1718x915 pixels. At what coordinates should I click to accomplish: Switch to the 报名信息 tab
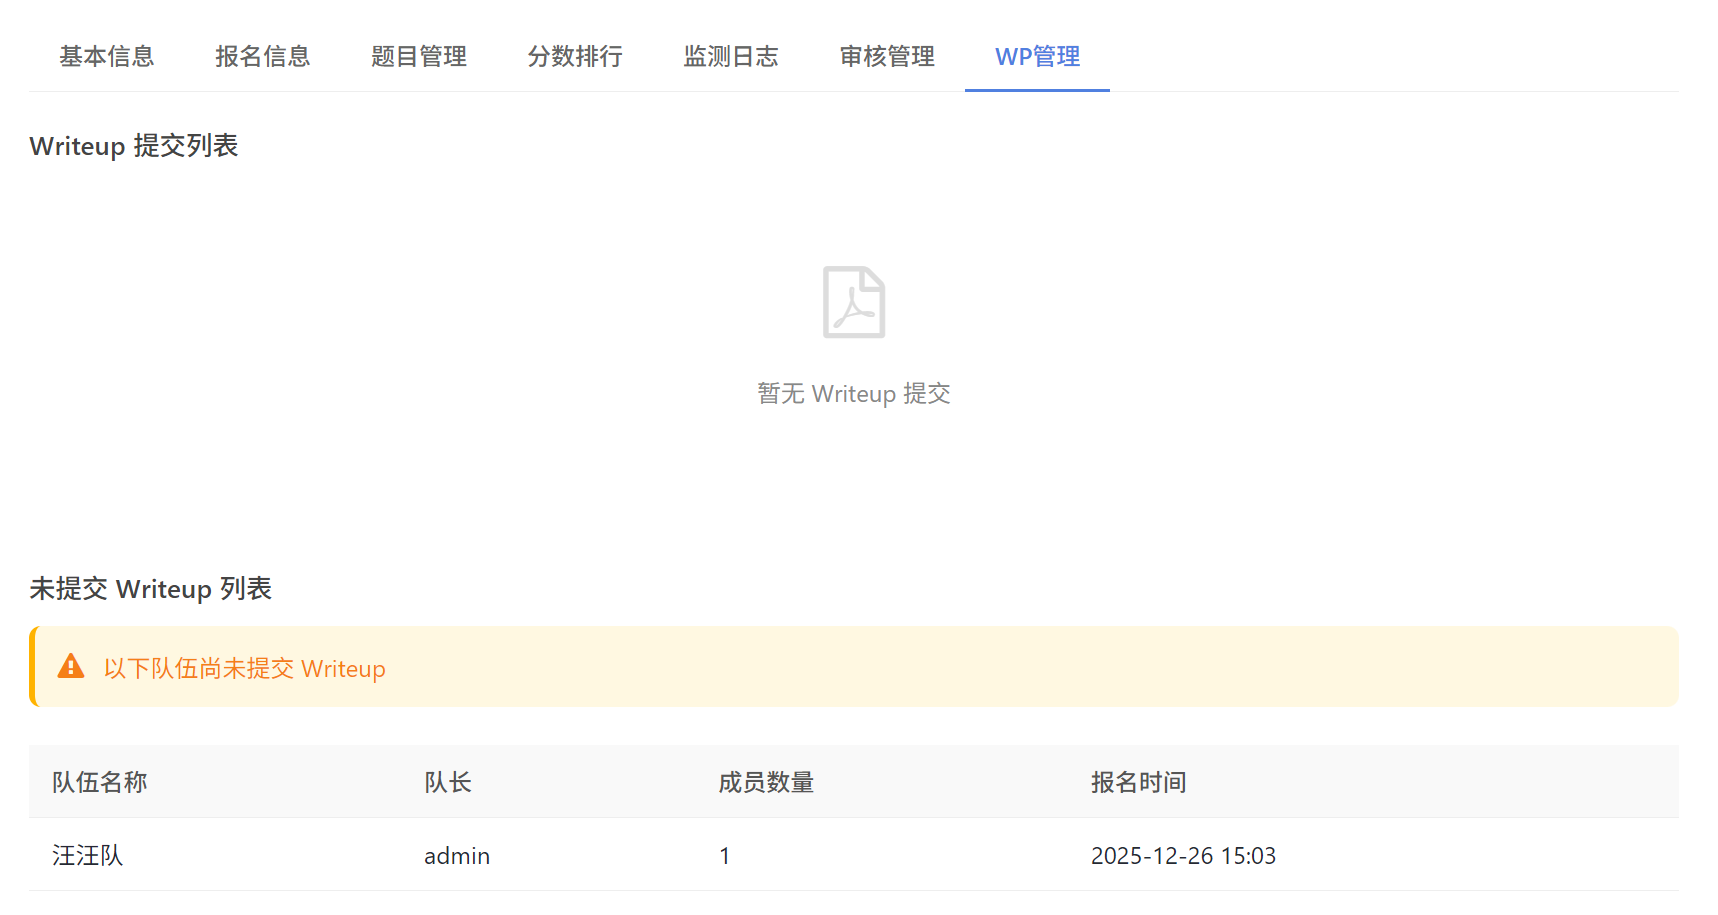262,57
